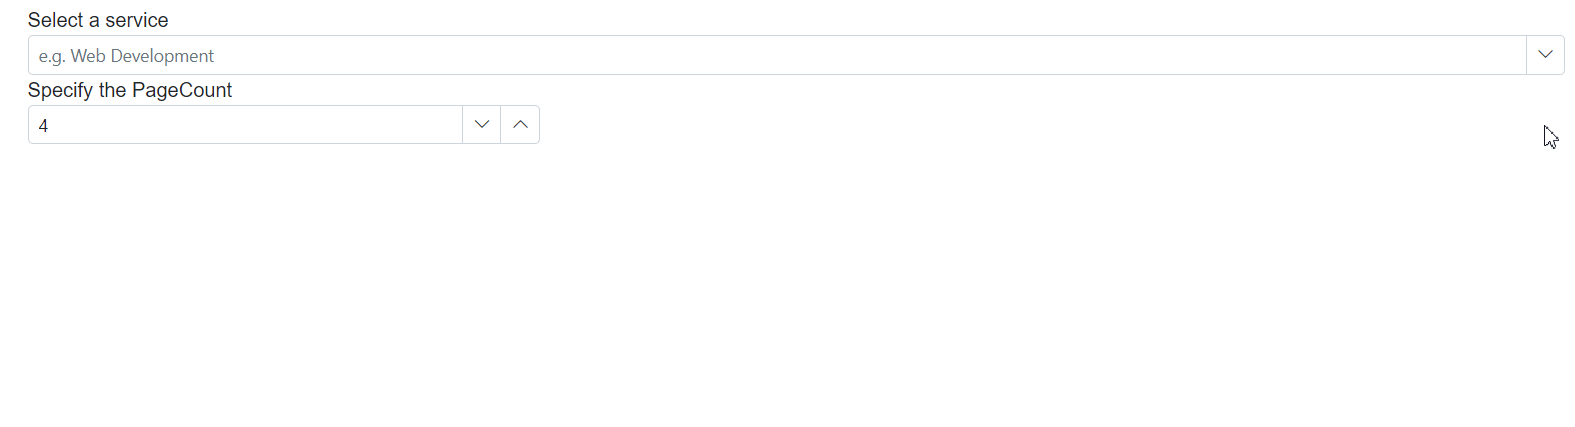Click the down chevron next to 4
The height and width of the screenshot is (427, 1575).
click(x=482, y=125)
